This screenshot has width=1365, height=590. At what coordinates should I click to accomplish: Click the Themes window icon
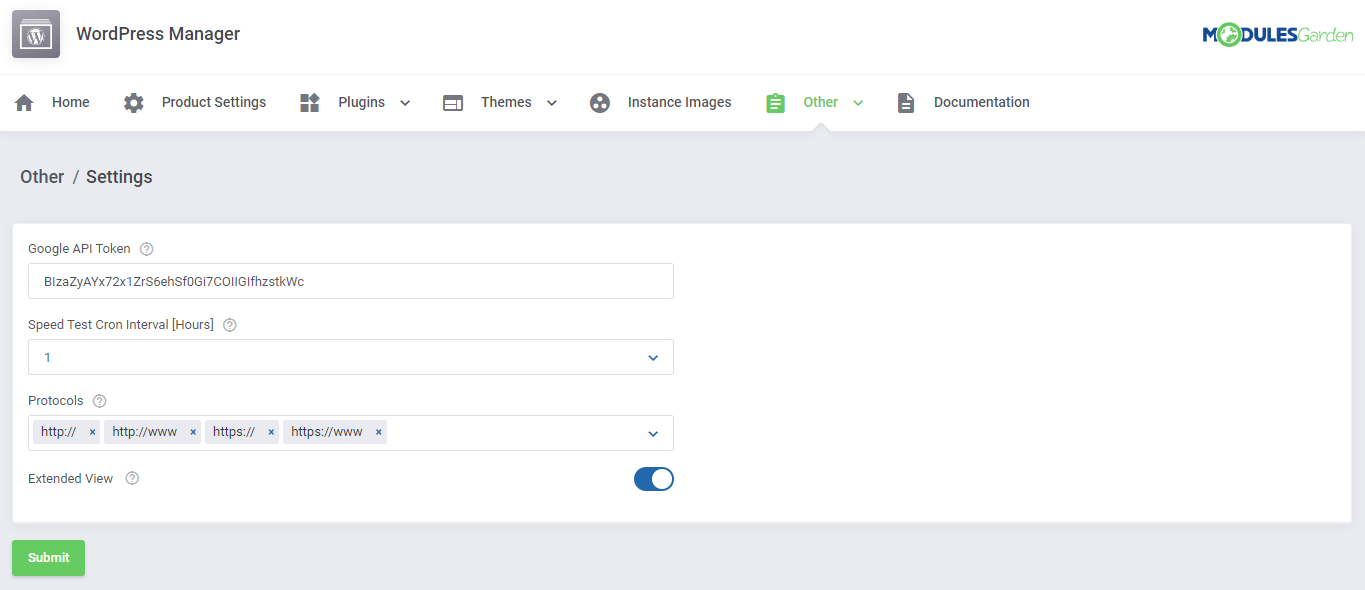(x=453, y=103)
